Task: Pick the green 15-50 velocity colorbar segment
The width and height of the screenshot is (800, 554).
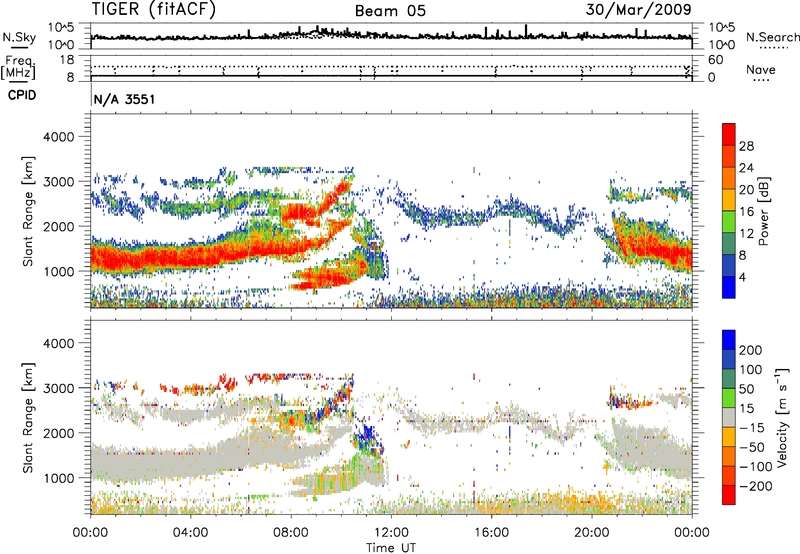Action: pyautogui.click(x=729, y=398)
